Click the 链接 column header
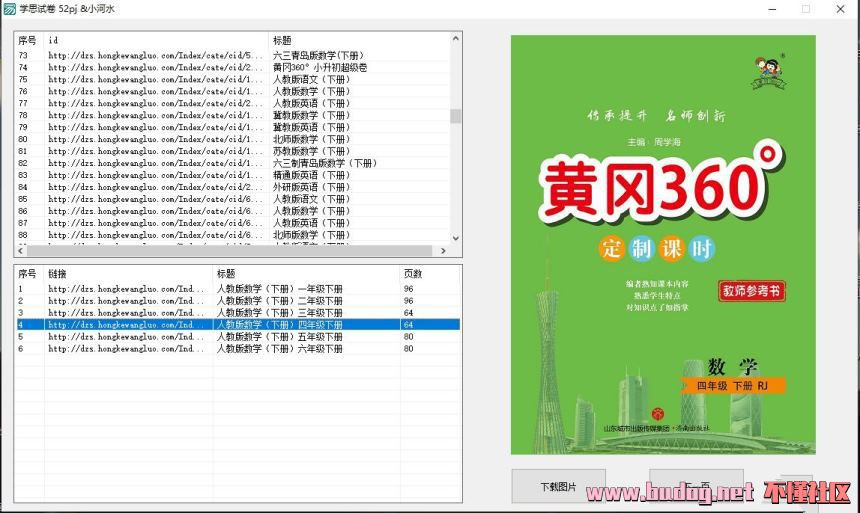Image resolution: width=860 pixels, height=513 pixels. [x=128, y=274]
